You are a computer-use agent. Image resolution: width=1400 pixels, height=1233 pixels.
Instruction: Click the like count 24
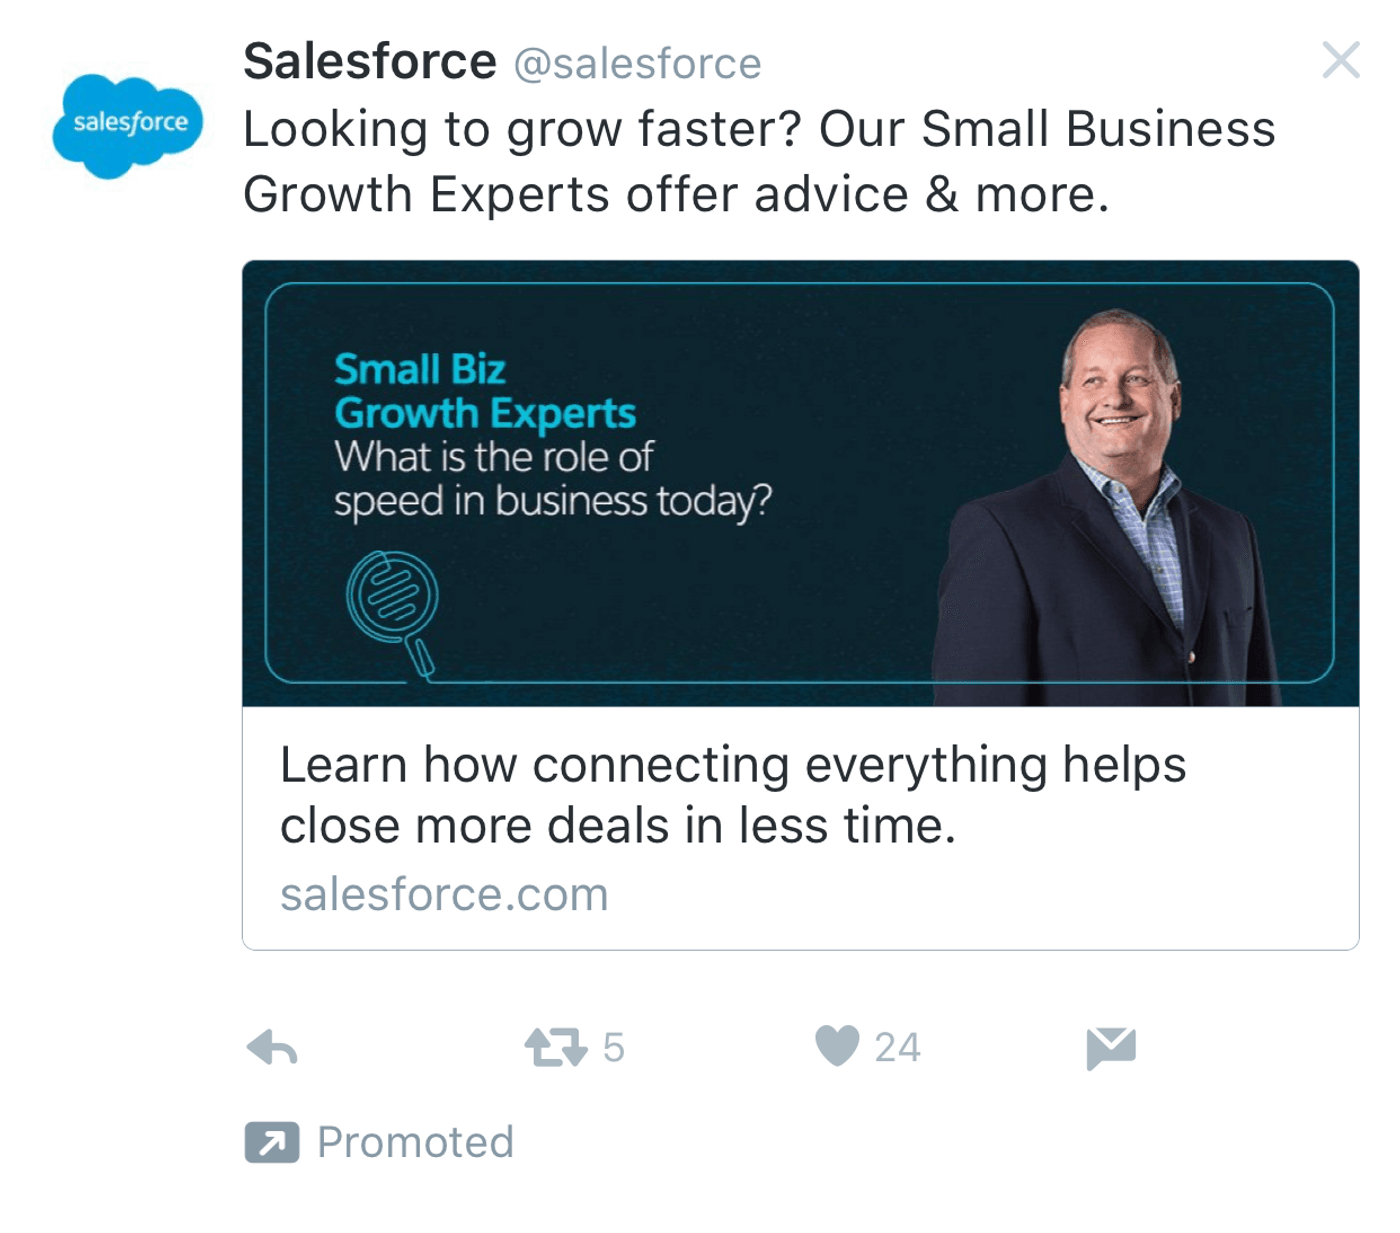tap(897, 1048)
